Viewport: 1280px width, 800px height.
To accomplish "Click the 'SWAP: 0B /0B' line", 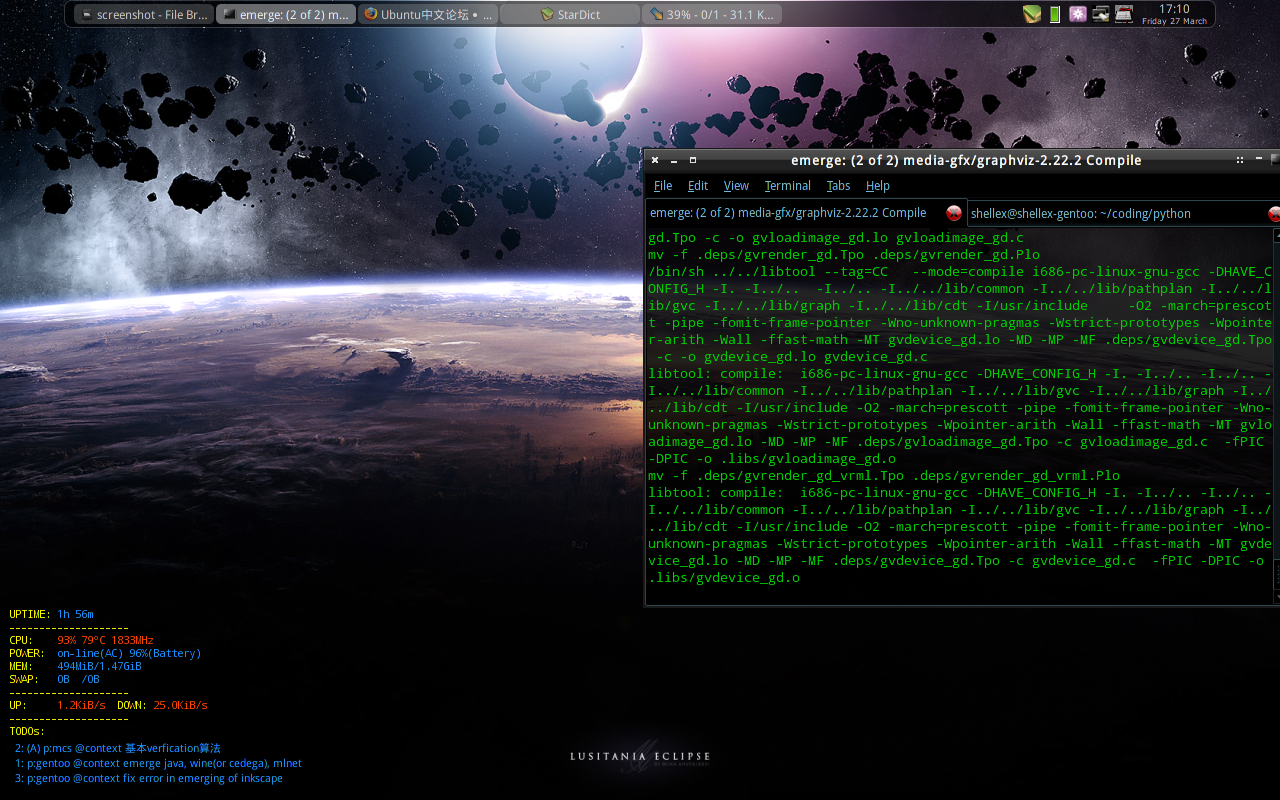I will point(54,679).
